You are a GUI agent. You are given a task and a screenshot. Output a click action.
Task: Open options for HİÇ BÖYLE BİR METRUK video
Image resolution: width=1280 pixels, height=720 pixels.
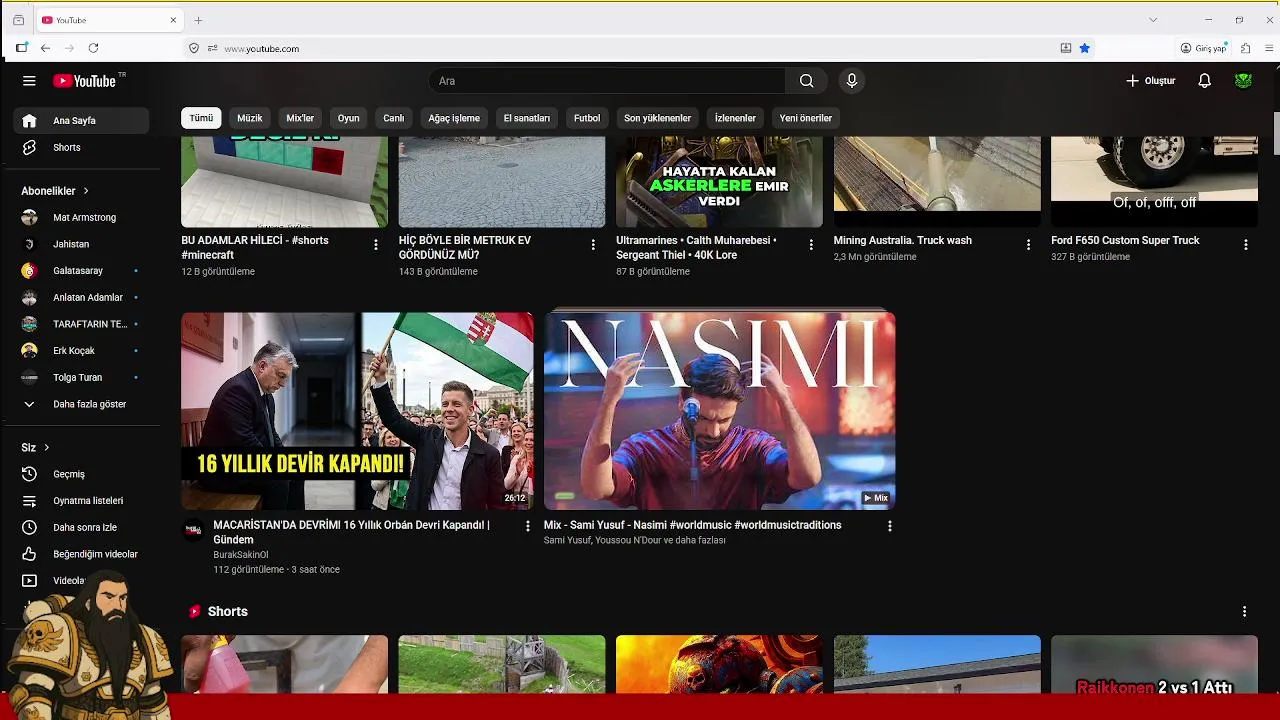593,245
